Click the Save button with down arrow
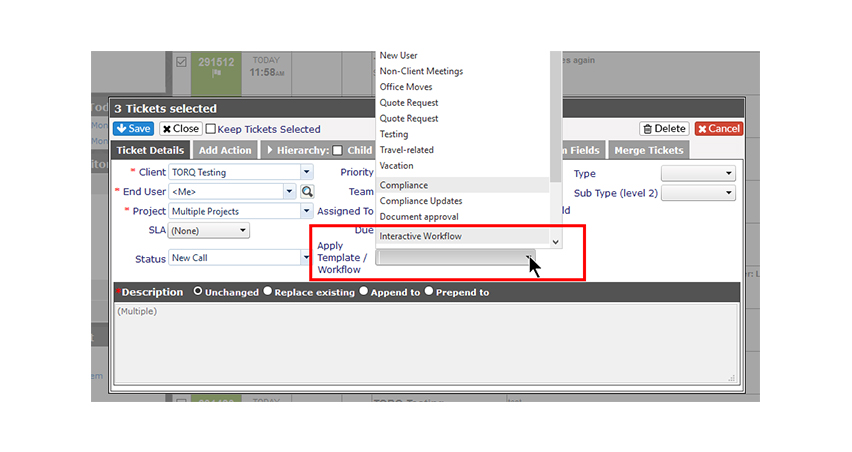This screenshot has width=852, height=452. coord(133,129)
